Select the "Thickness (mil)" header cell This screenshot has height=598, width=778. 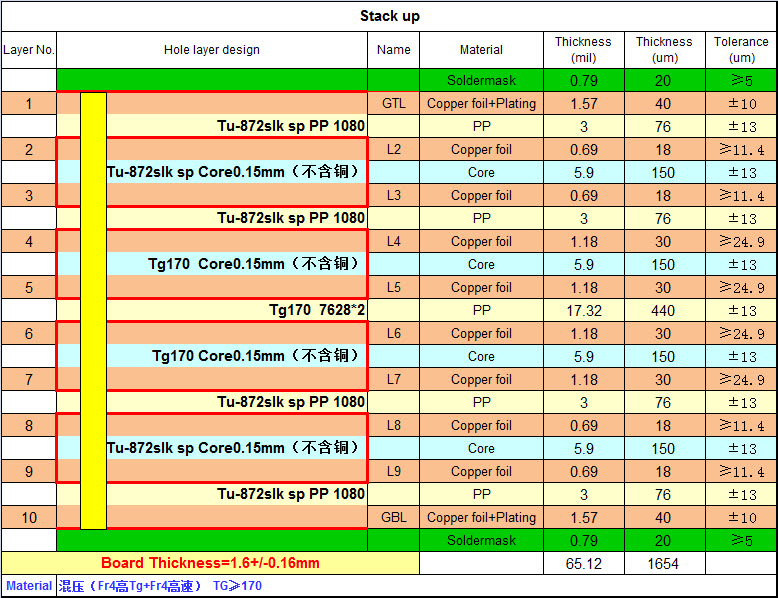coord(583,50)
